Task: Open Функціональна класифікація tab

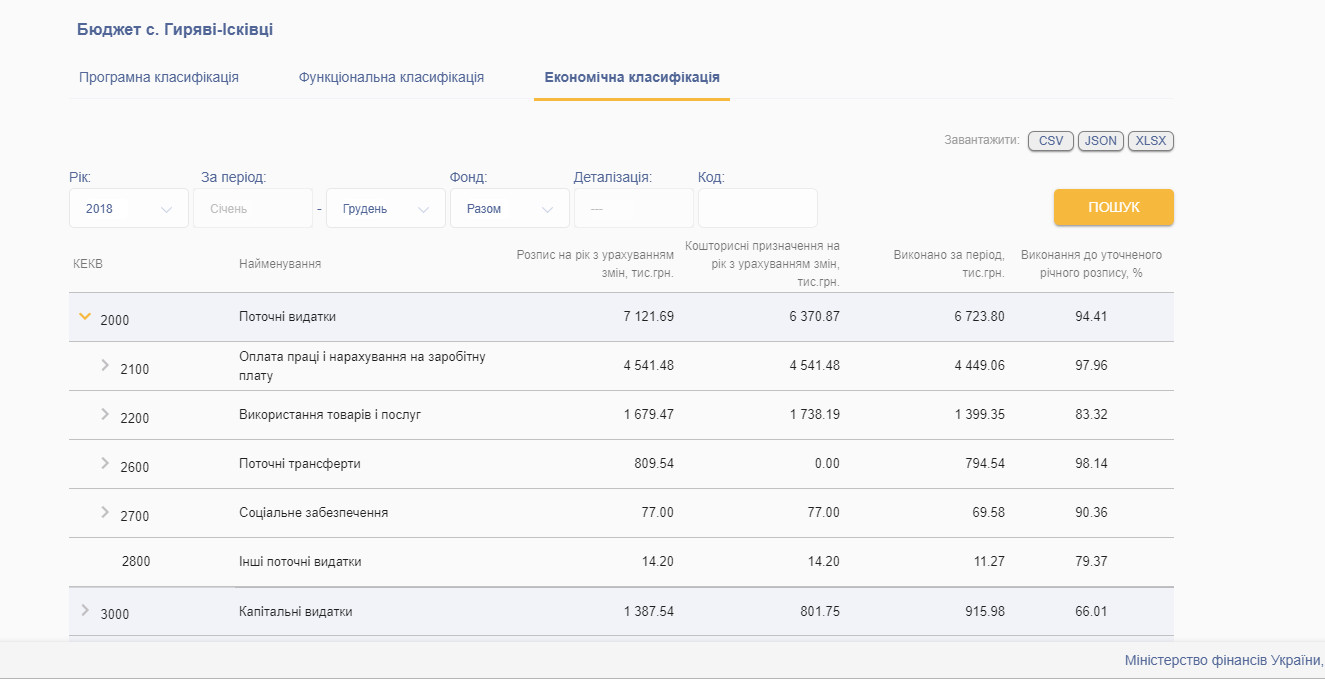Action: (391, 77)
